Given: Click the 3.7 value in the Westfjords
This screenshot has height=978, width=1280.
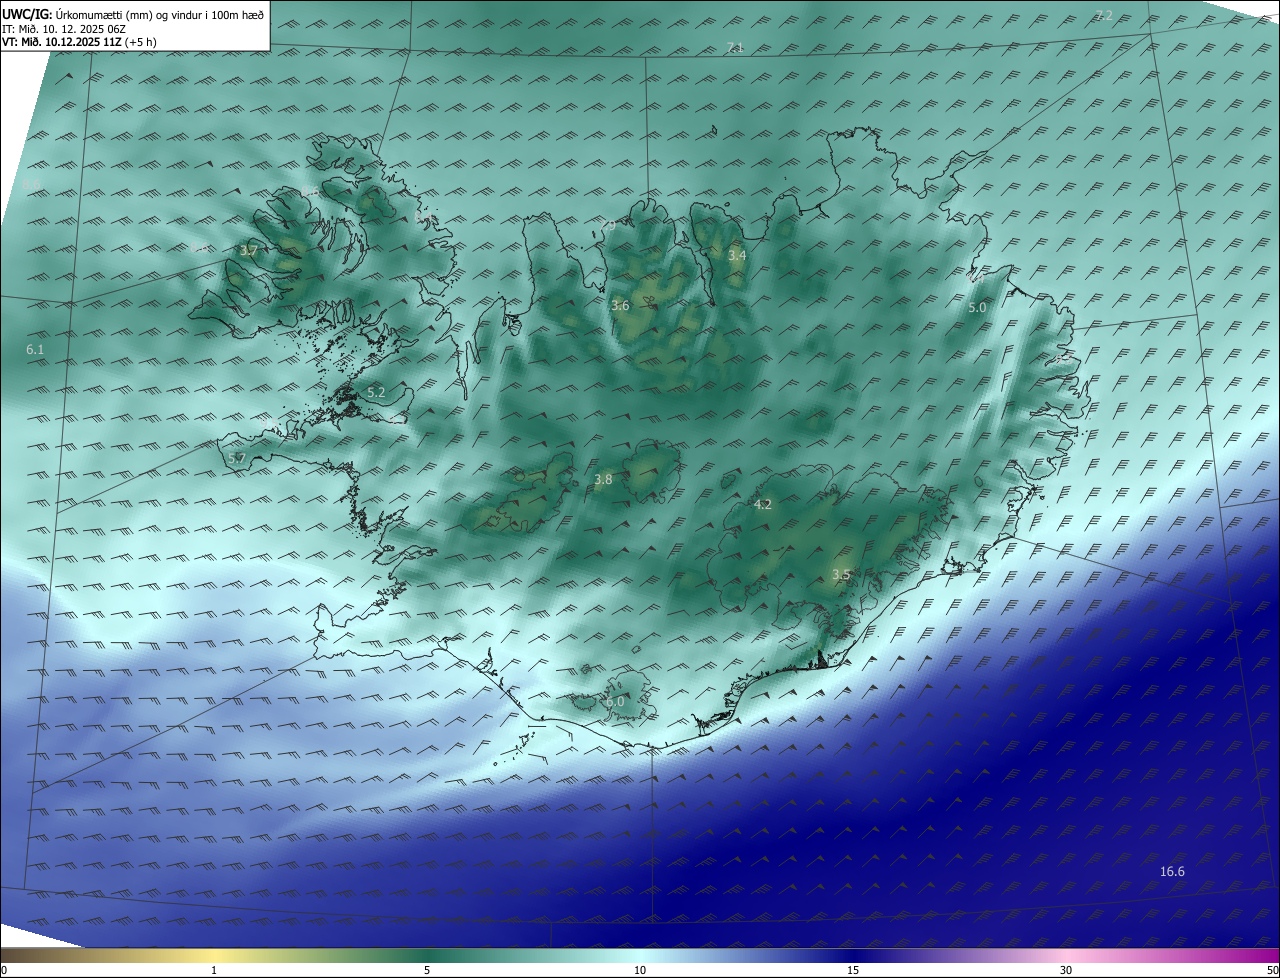Looking at the screenshot, I should (x=249, y=251).
